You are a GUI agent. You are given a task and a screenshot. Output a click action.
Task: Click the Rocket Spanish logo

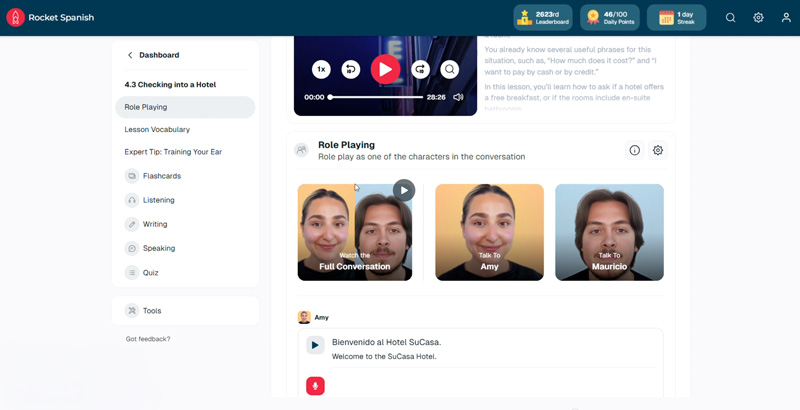pos(50,17)
